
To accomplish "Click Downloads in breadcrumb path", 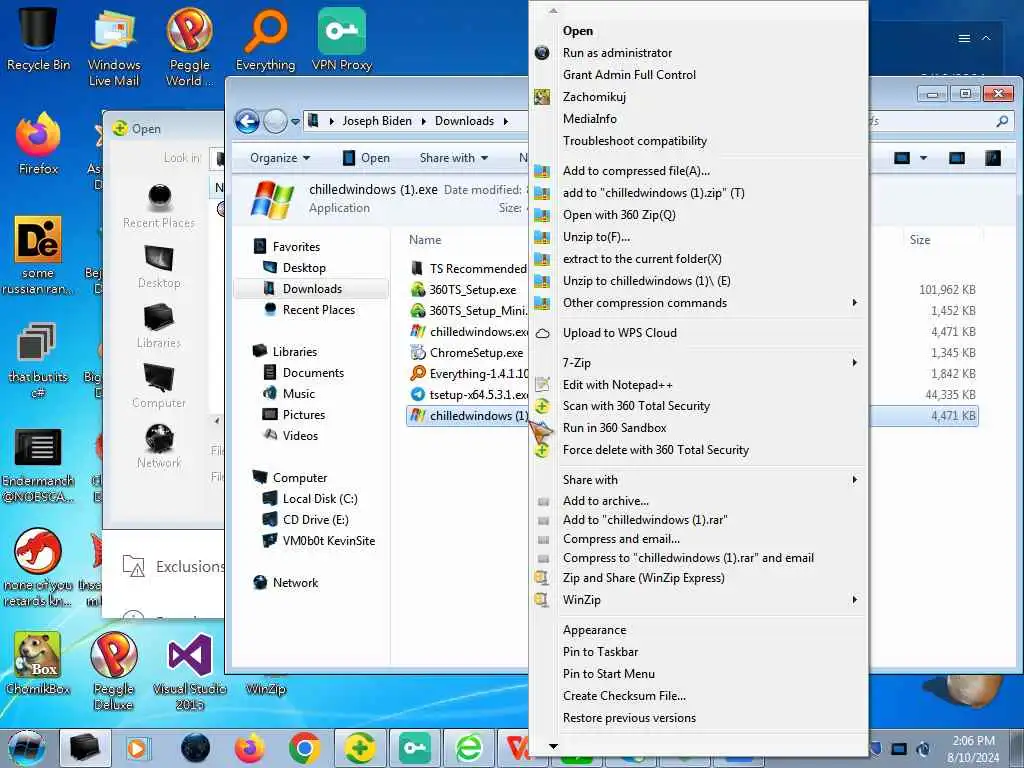I will pyautogui.click(x=464, y=121).
